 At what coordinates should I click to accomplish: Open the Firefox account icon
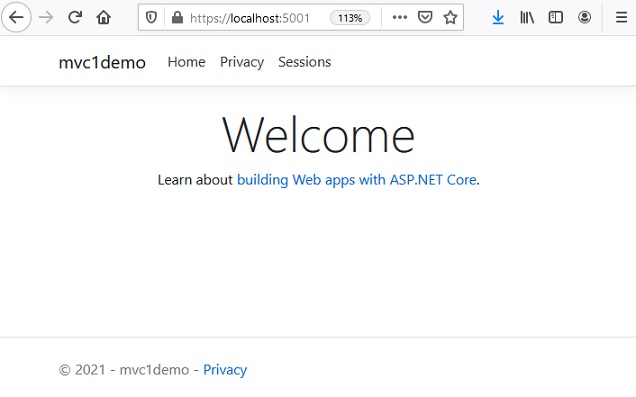point(584,17)
